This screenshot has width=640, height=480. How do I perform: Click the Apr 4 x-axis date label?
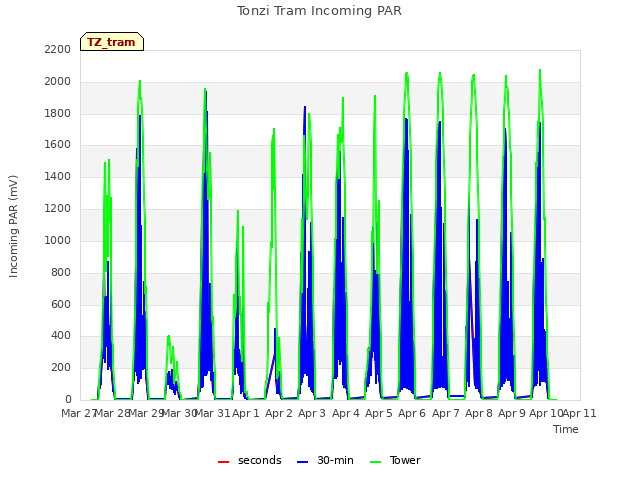click(x=346, y=413)
